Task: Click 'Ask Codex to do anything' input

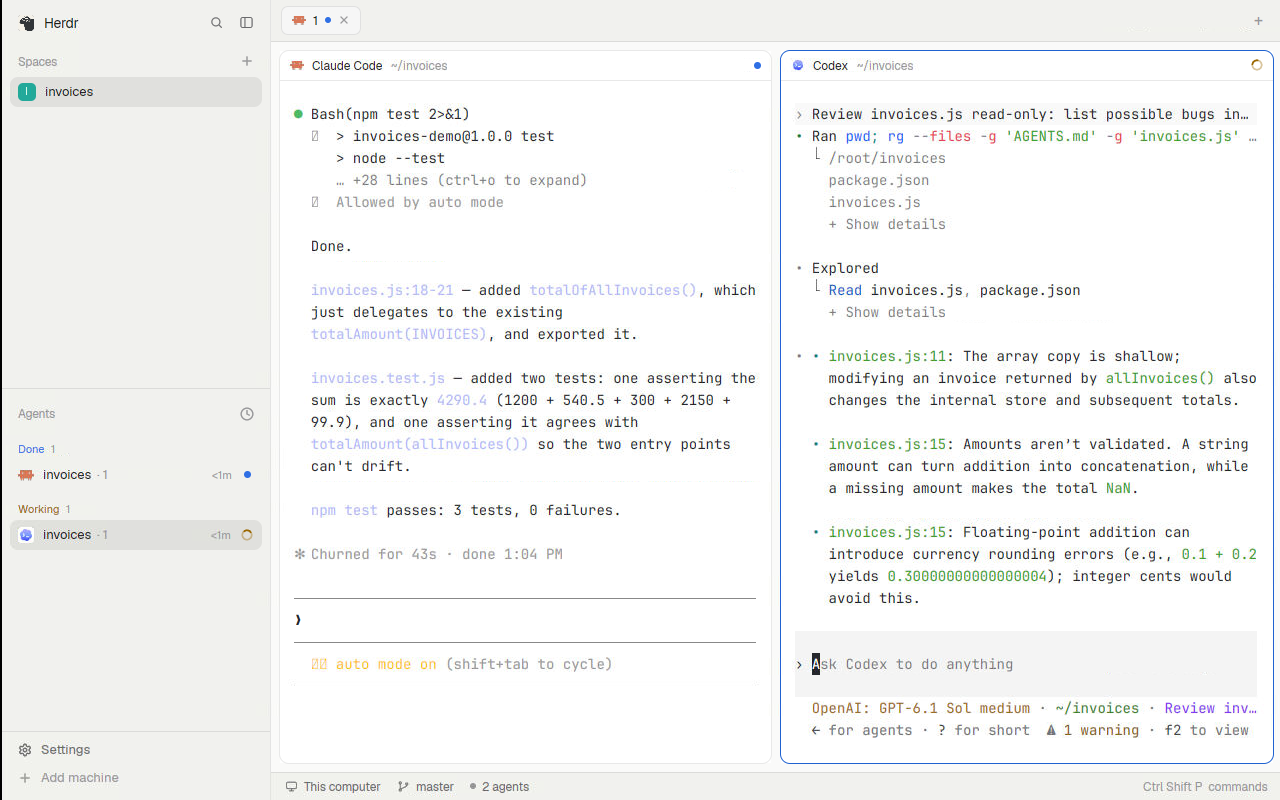Action: (x=1026, y=665)
